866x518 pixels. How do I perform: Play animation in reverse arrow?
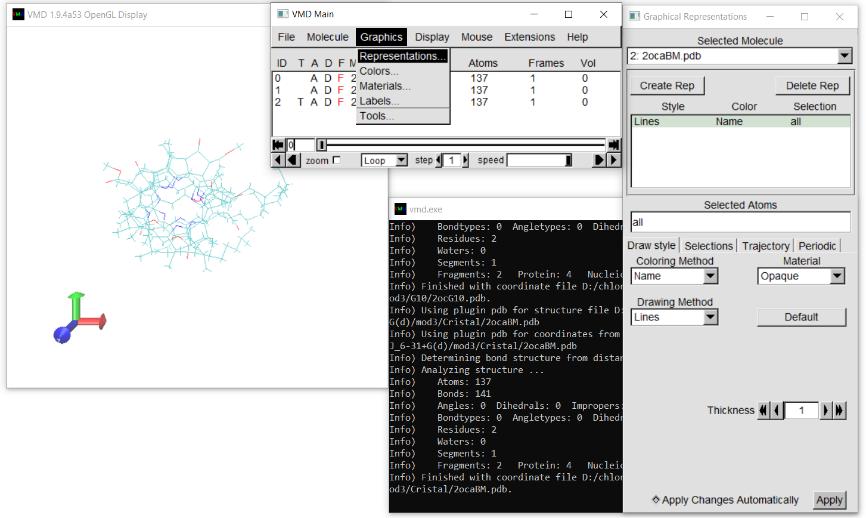(293, 160)
